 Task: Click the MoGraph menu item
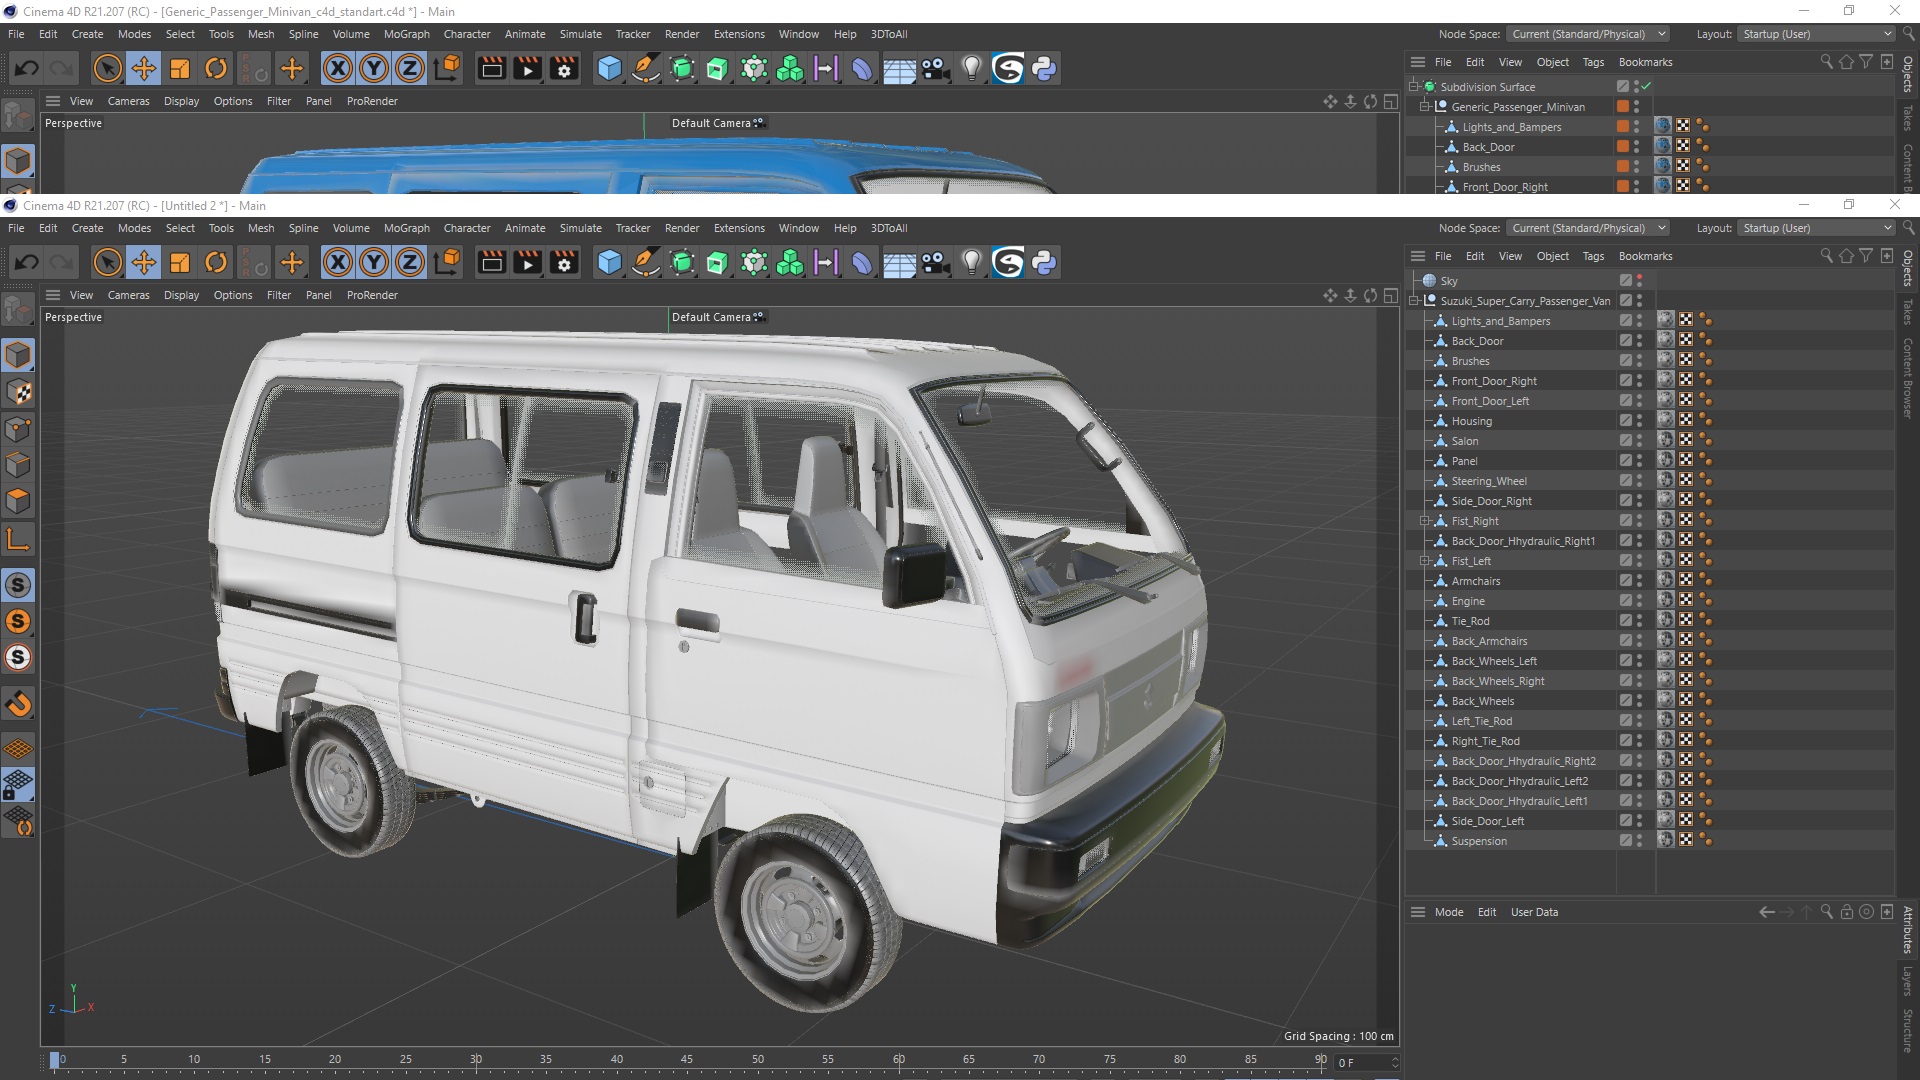(x=405, y=228)
